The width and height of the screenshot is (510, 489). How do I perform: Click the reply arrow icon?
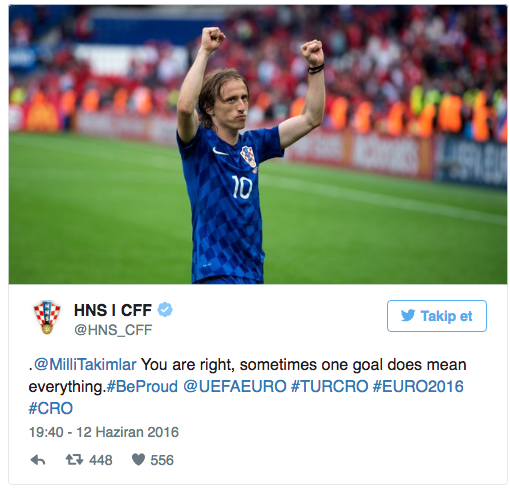[x=38, y=460]
